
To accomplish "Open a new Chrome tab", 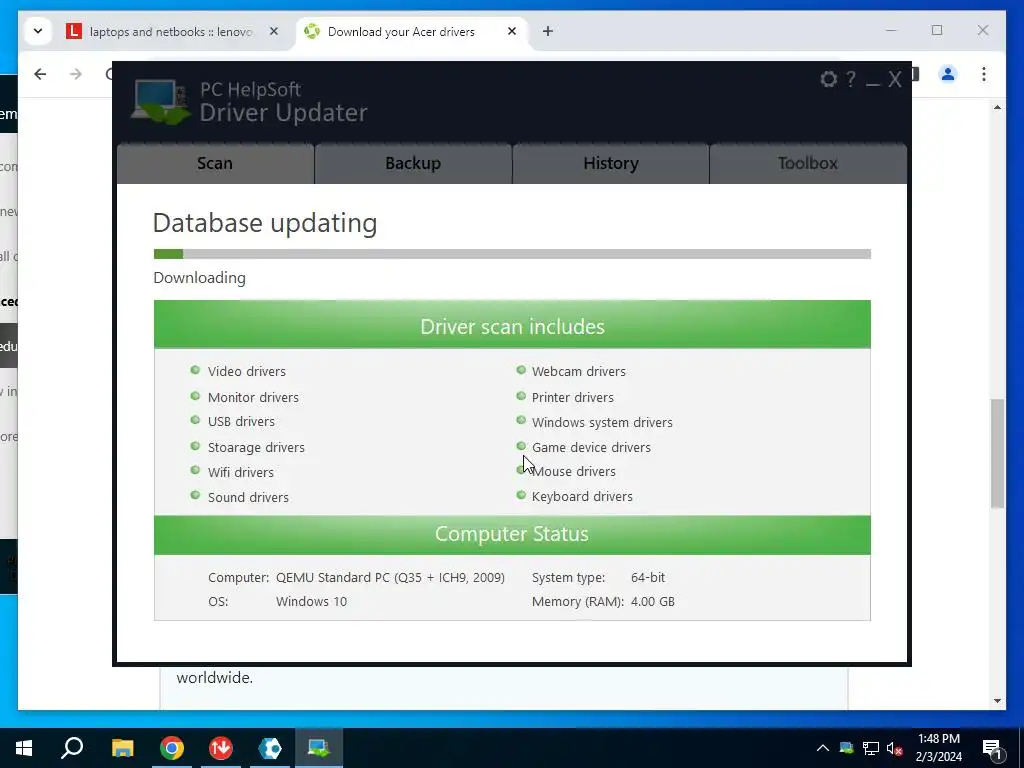I will coord(548,31).
